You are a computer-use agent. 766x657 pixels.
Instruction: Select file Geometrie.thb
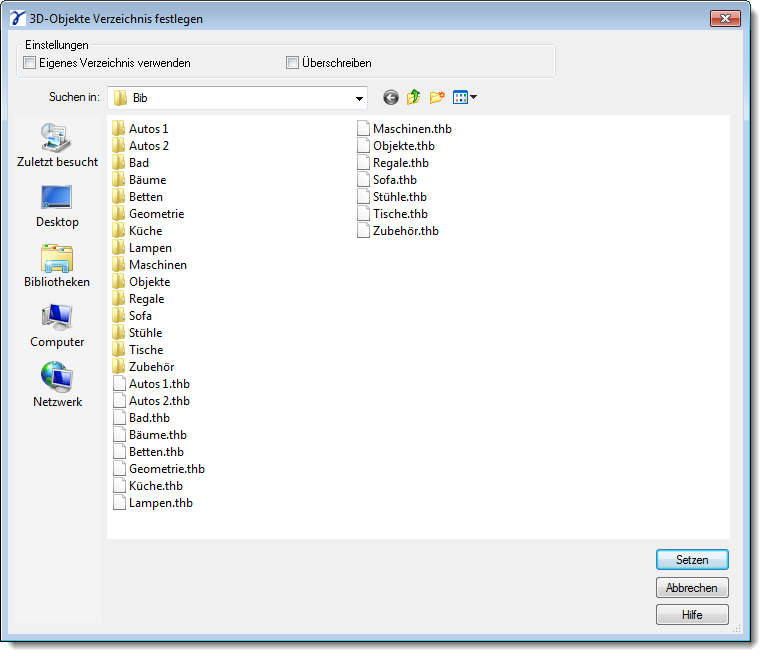[159, 469]
